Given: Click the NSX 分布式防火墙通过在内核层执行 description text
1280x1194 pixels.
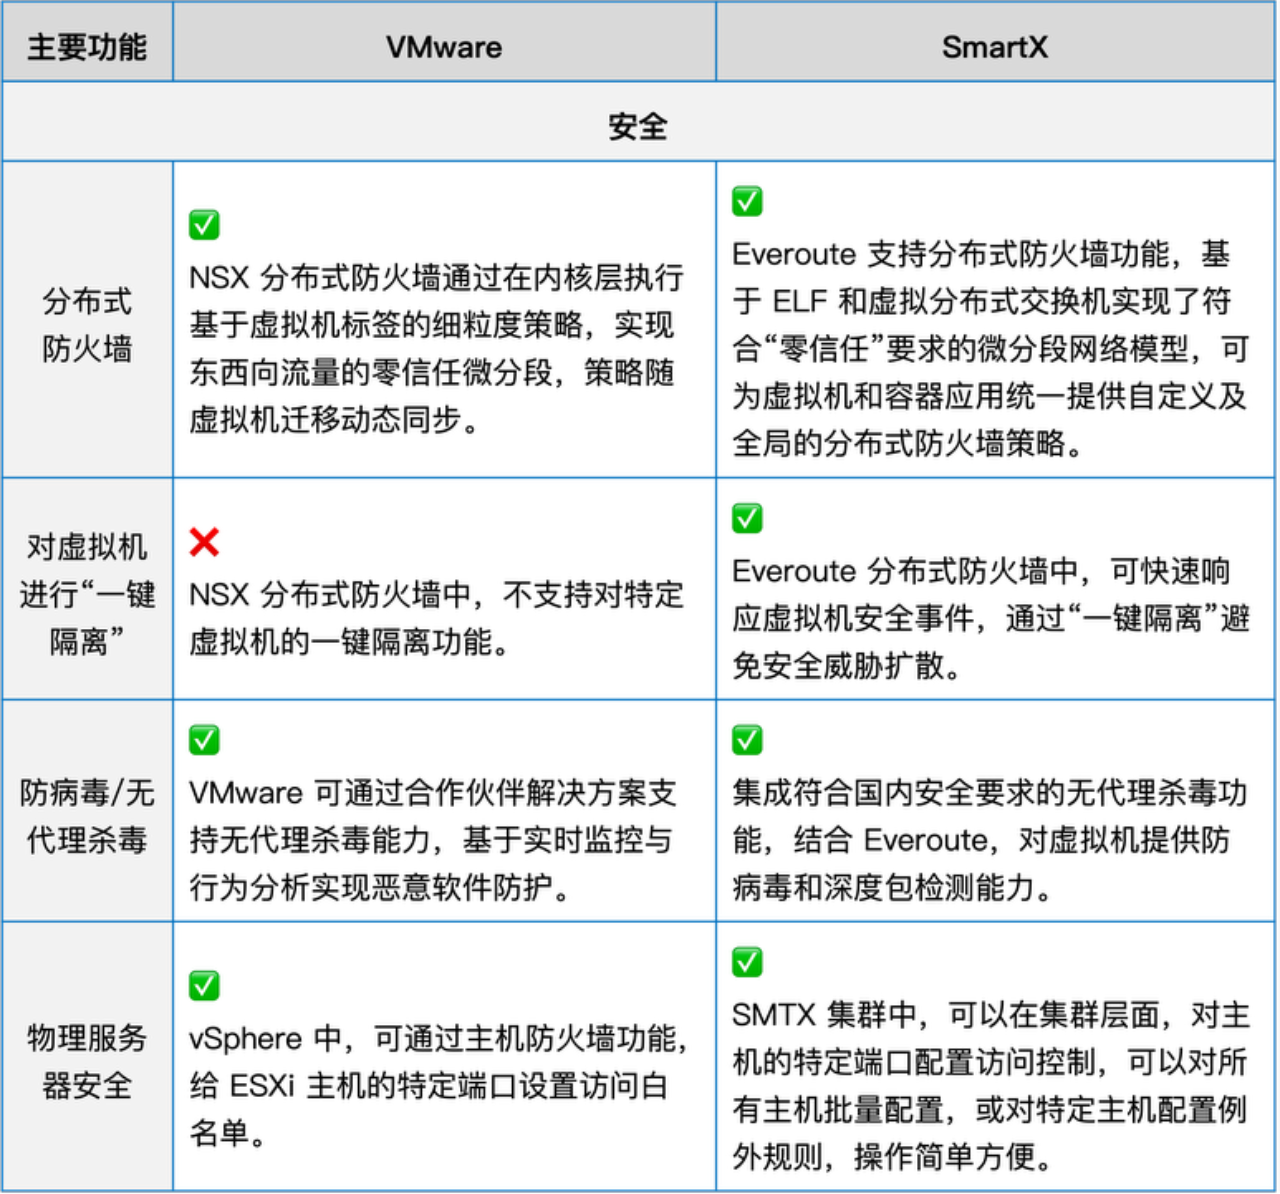Looking at the screenshot, I should pos(436,348).
